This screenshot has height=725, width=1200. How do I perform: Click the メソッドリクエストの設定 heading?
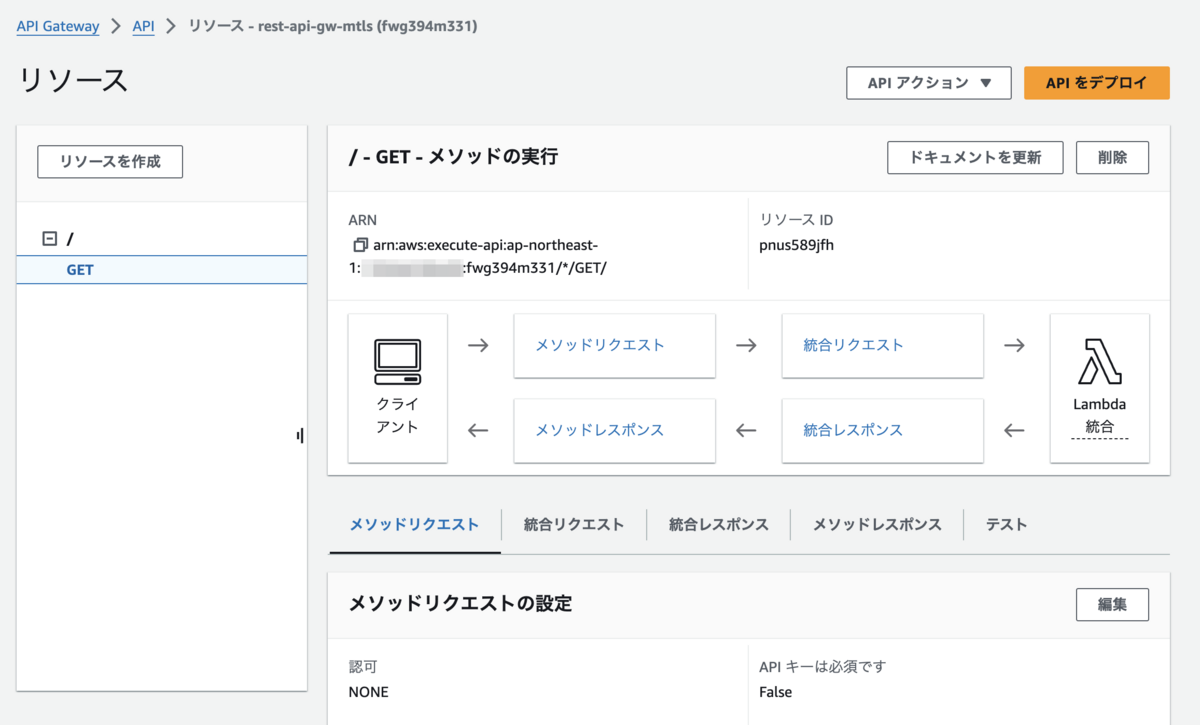[460, 604]
